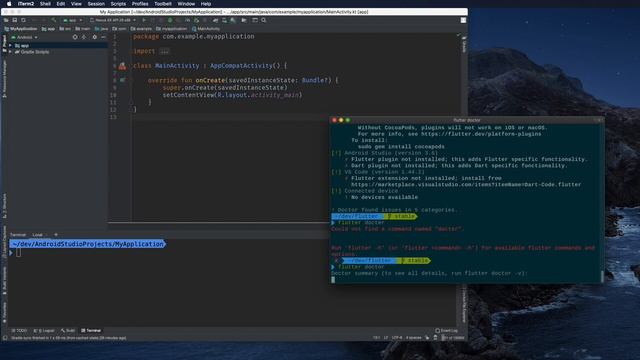Click the SDK Manager icon in toolbar
Viewport: 640px width, 360px height.
click(x=233, y=20)
